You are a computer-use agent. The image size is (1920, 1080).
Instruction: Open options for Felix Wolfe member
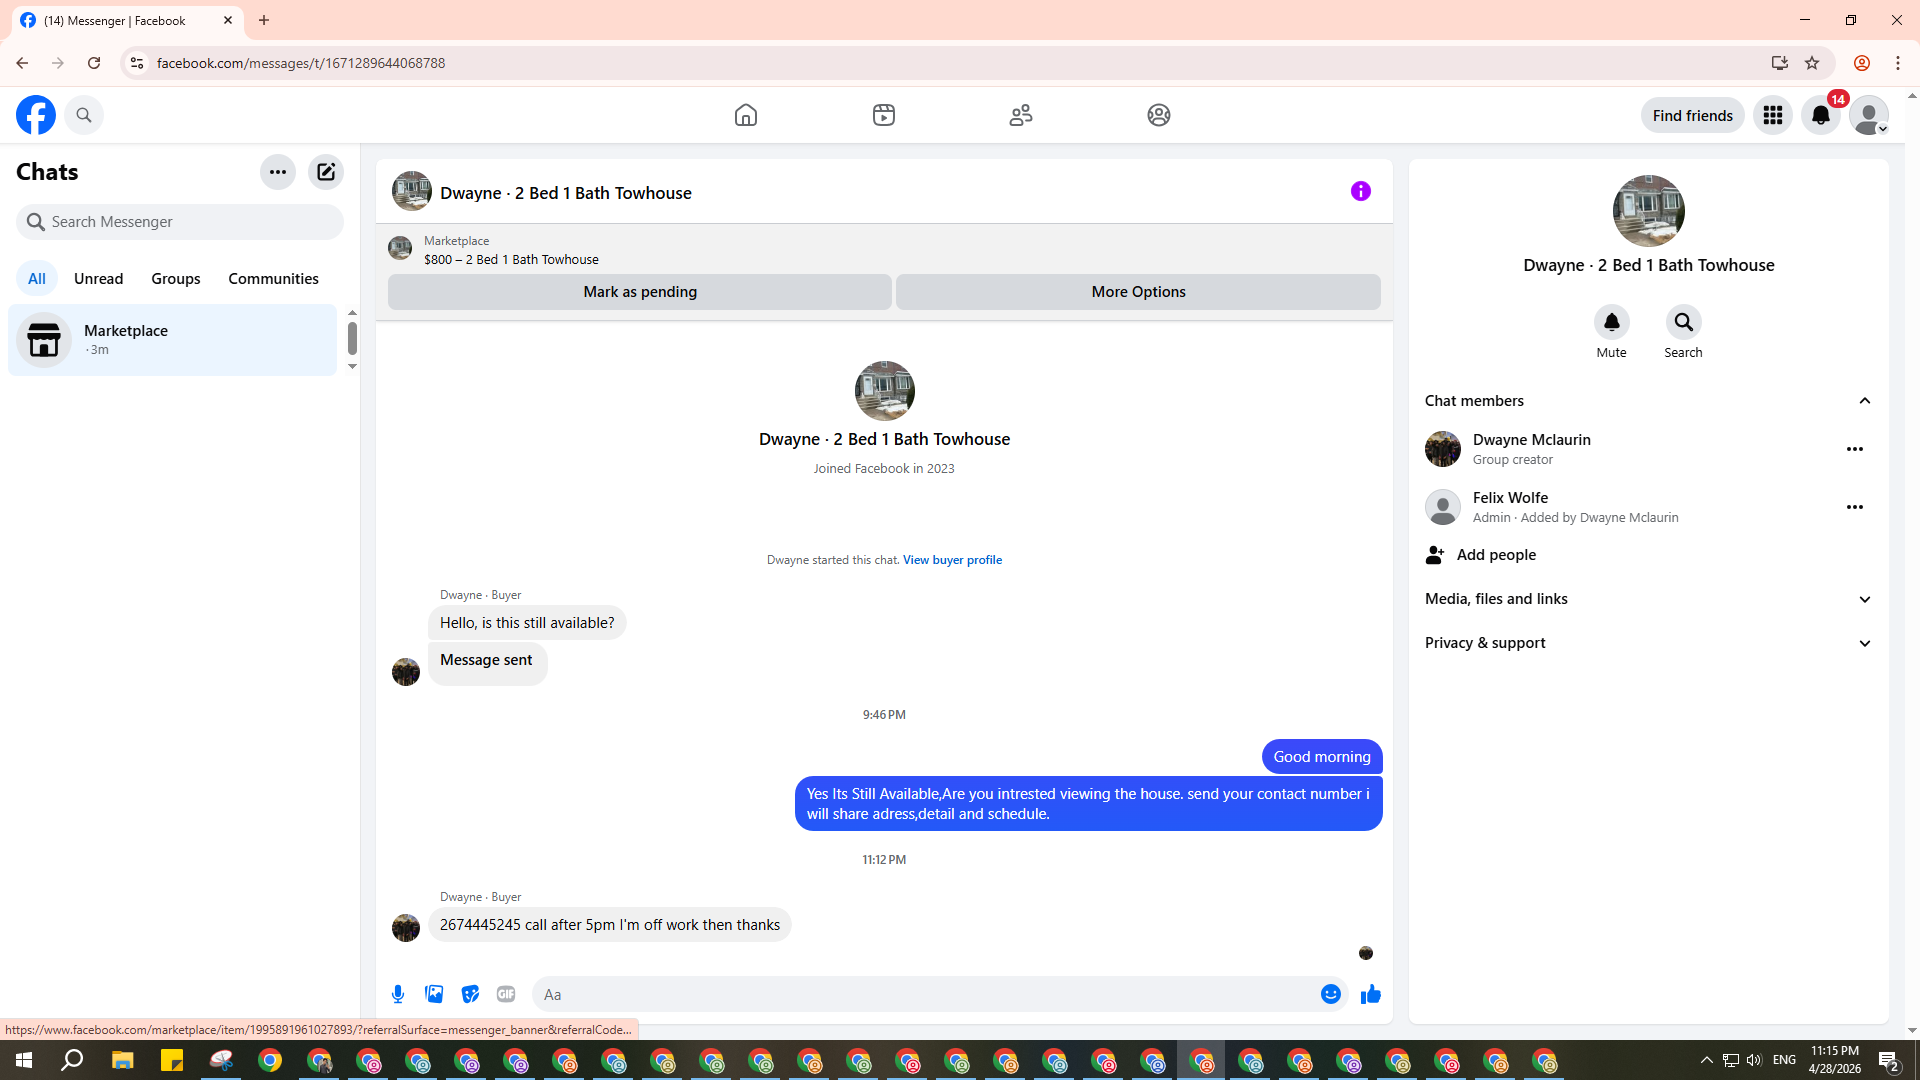click(1854, 507)
